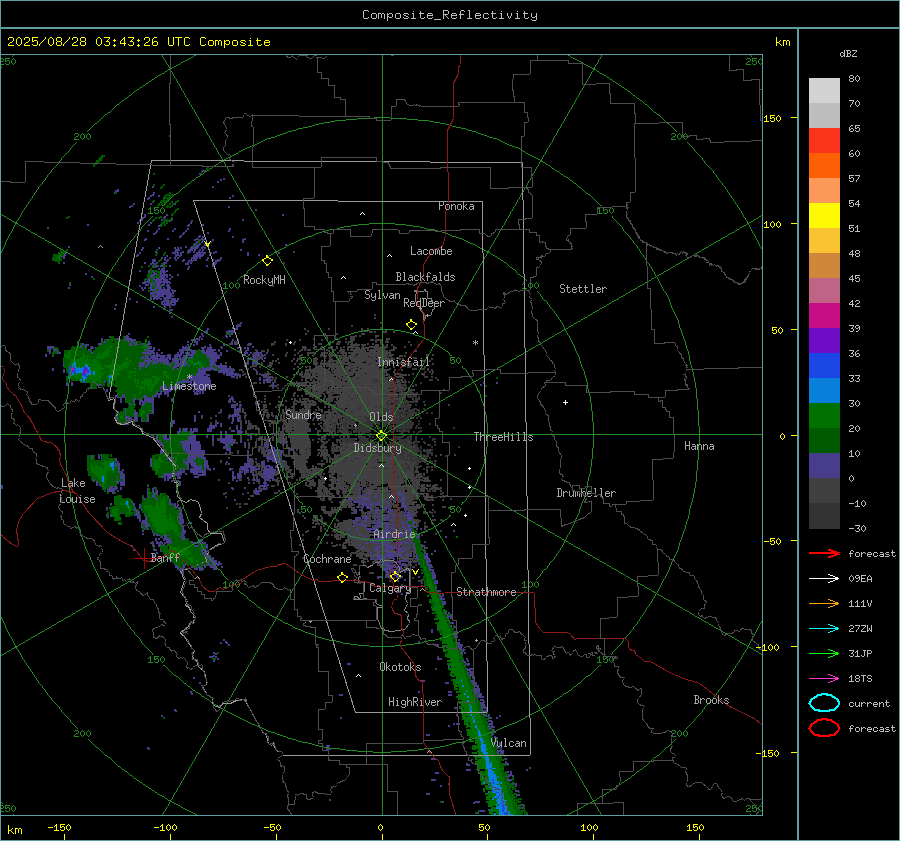Screen dimensions: 900x841
Task: Select the yellow 54-51 dBZ swatch
Action: [x=824, y=215]
